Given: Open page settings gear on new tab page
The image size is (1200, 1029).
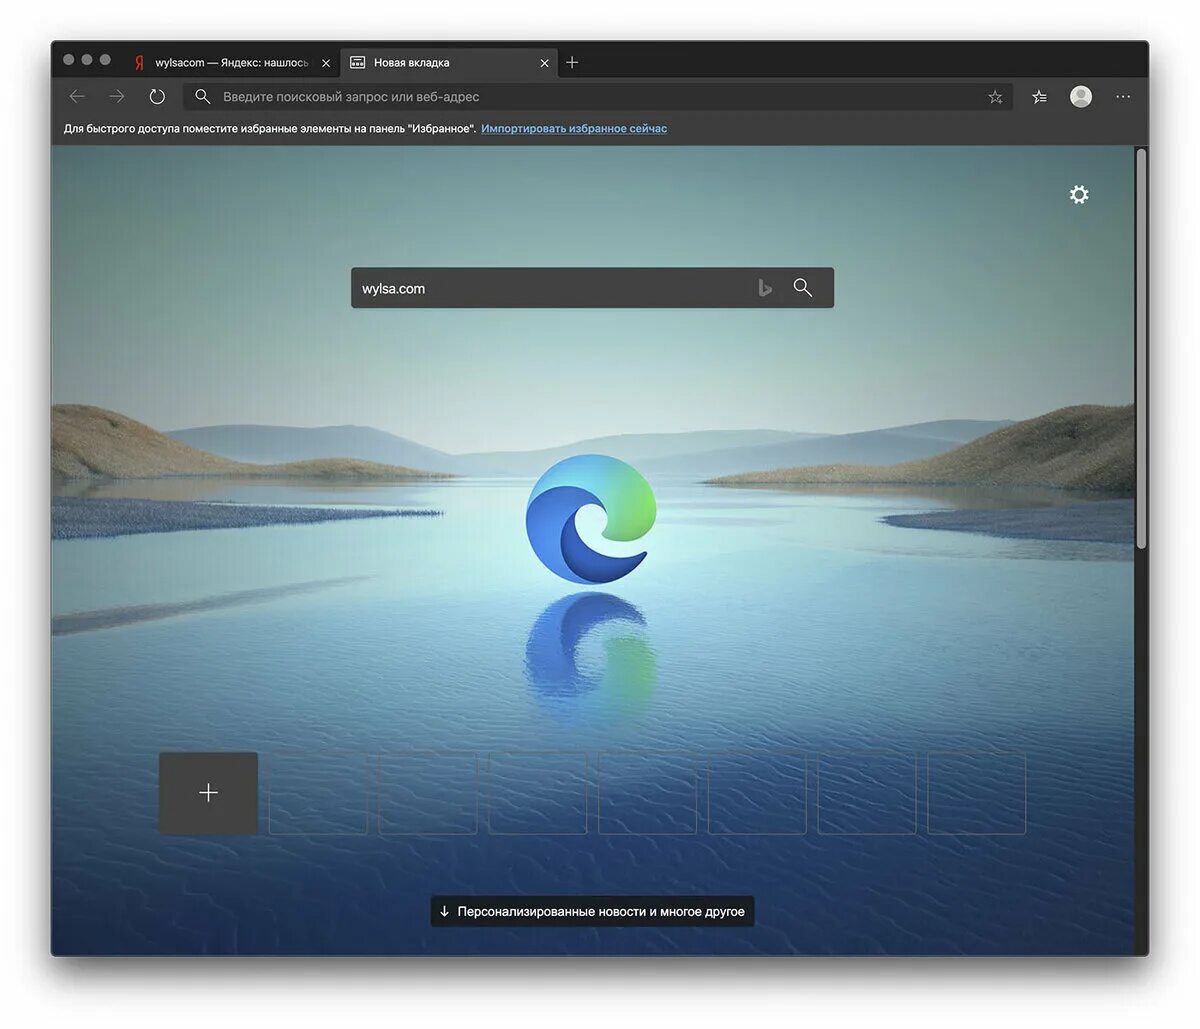Looking at the screenshot, I should [x=1079, y=194].
